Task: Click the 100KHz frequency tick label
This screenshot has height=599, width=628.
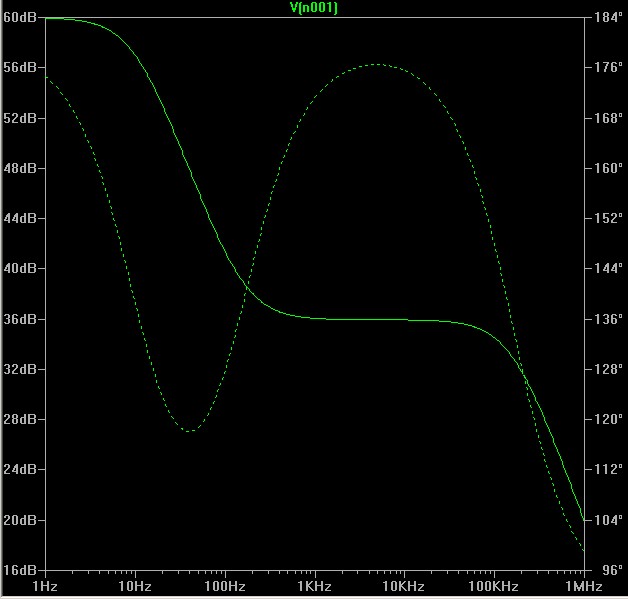Action: pyautogui.click(x=493, y=585)
